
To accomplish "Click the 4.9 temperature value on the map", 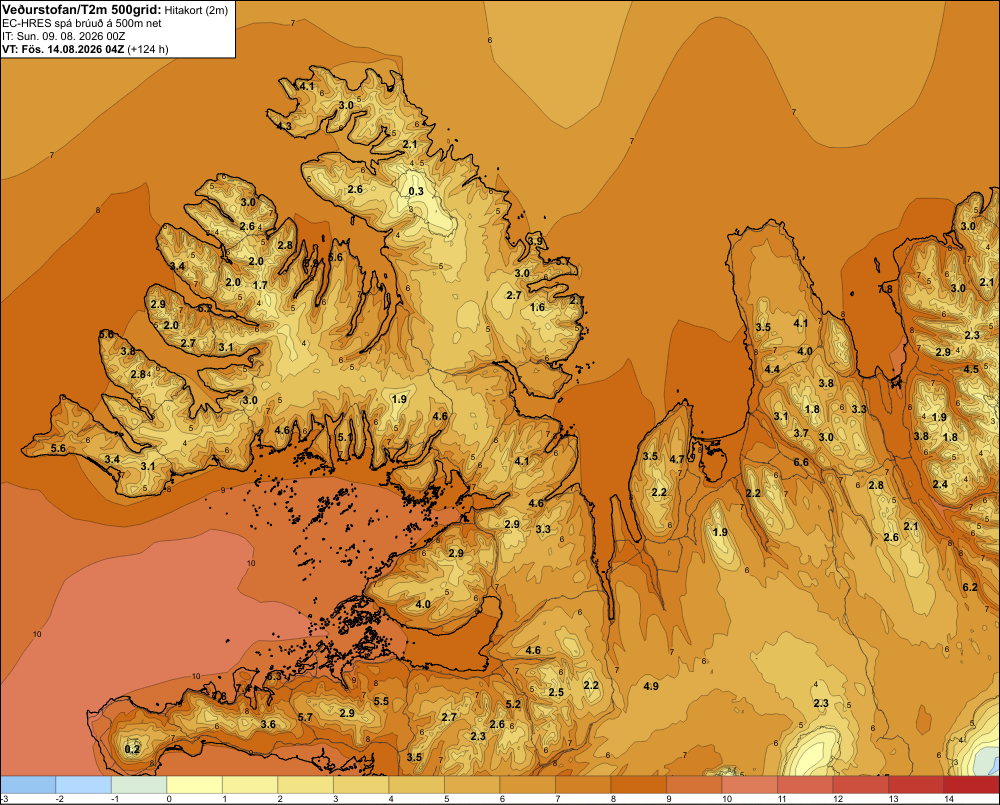I will tap(651, 686).
